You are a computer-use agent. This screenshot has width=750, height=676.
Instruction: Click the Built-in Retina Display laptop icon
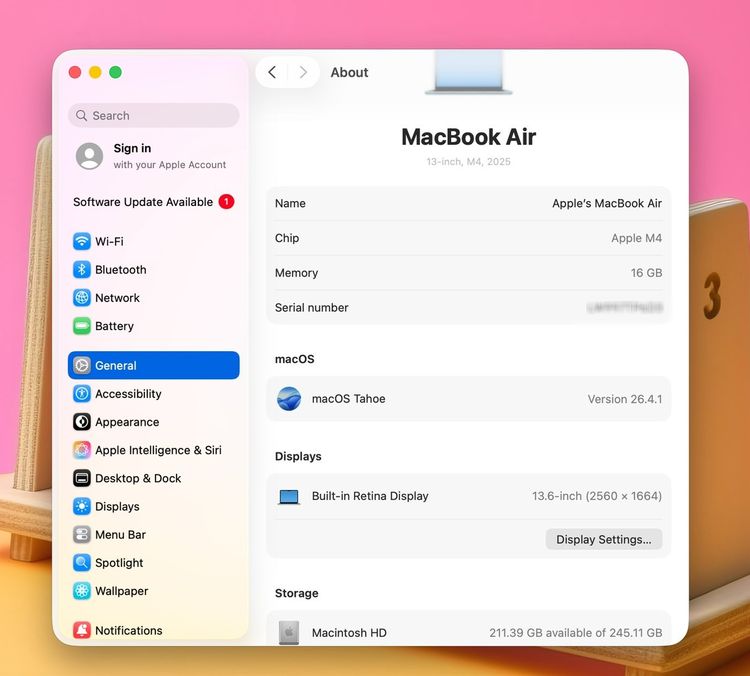pos(289,497)
